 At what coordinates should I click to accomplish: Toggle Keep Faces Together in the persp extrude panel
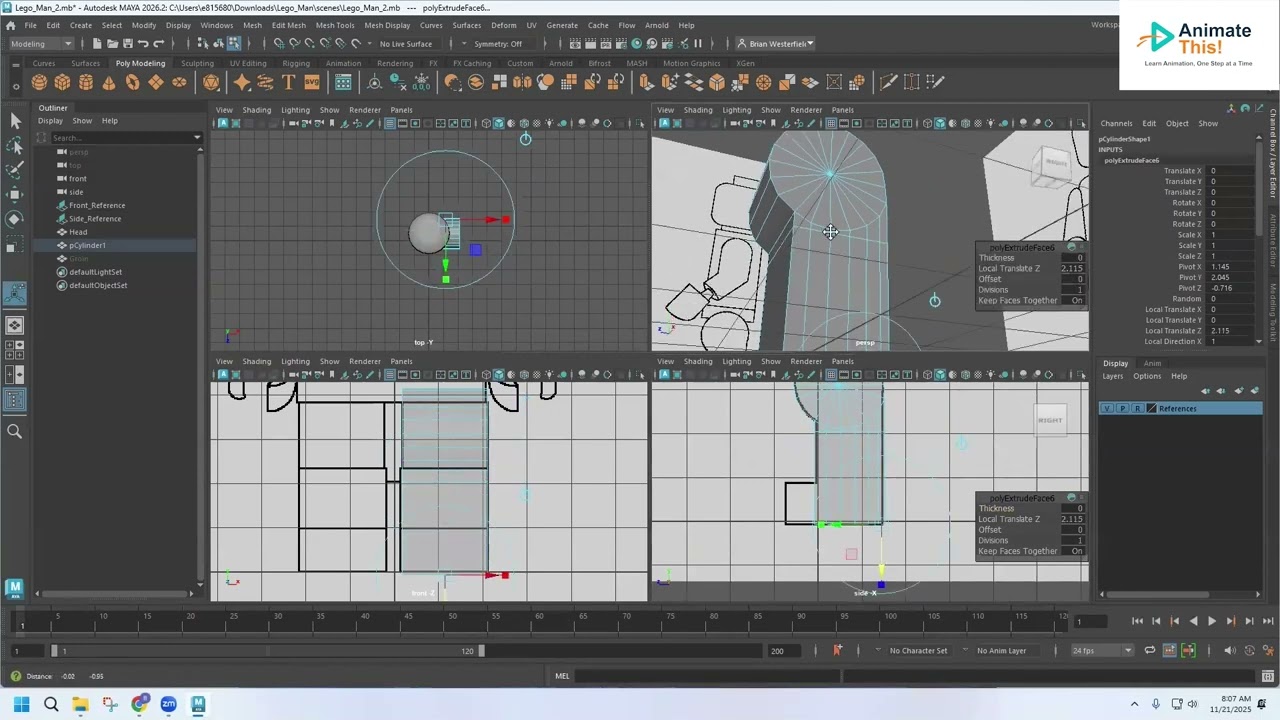coord(1076,300)
